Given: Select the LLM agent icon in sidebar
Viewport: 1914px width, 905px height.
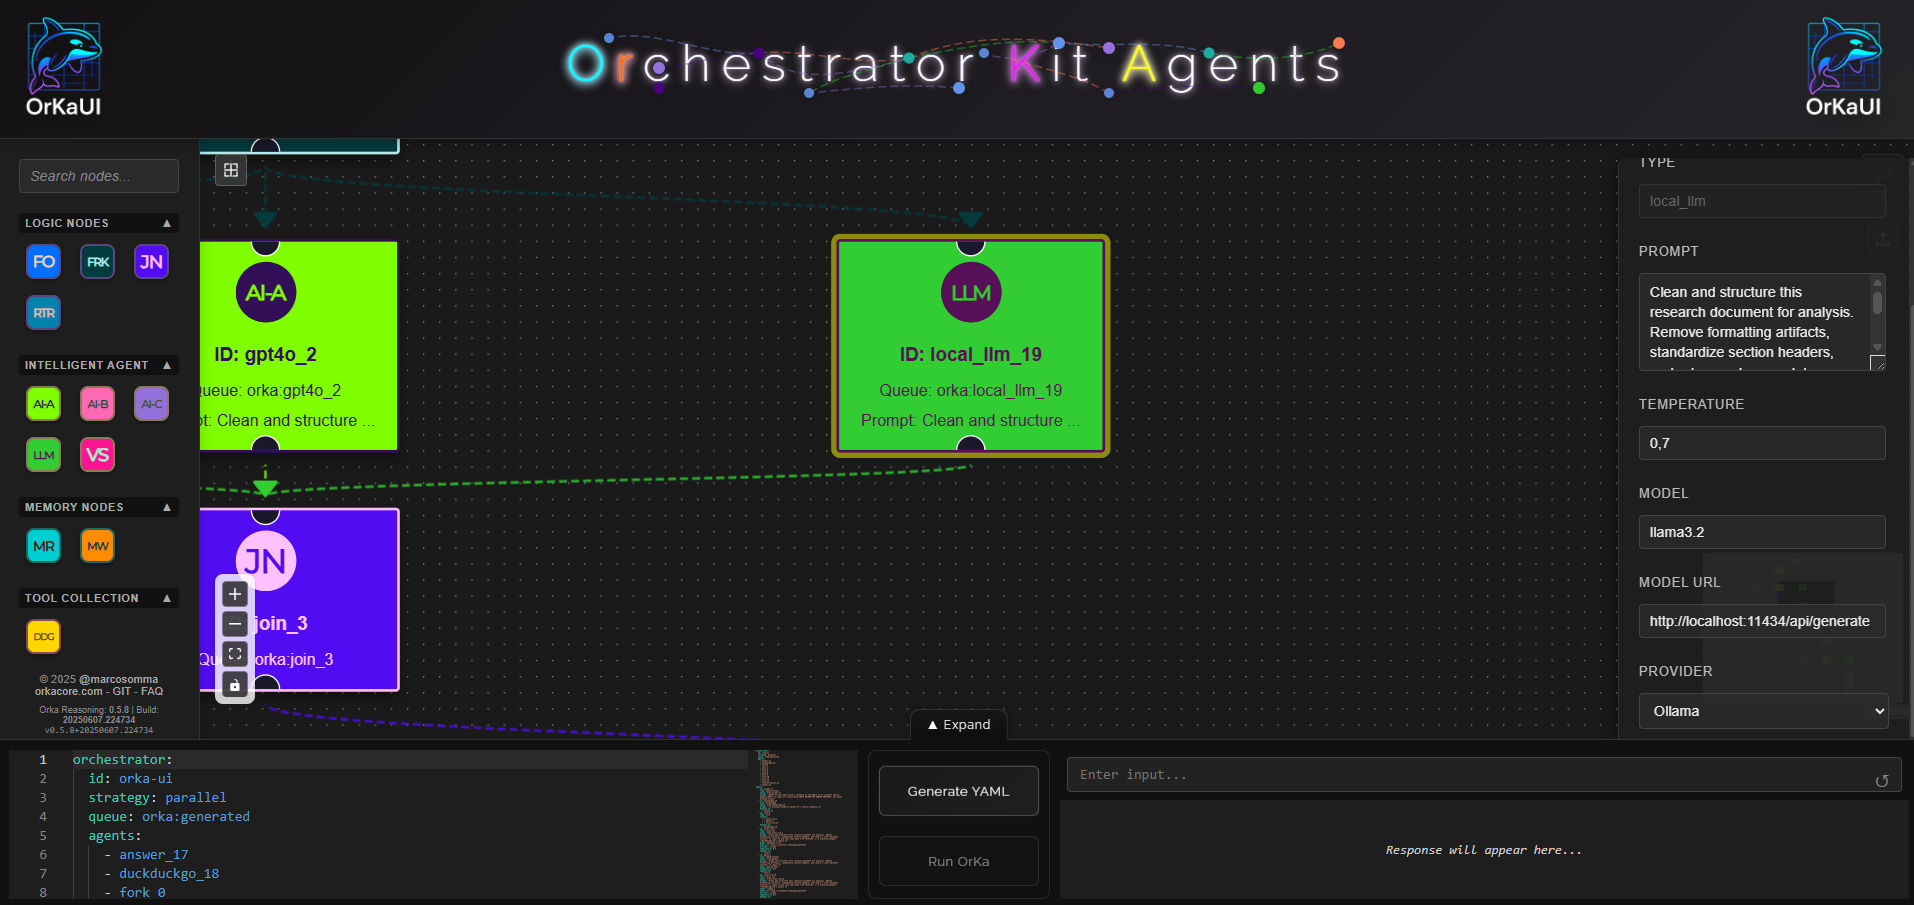Looking at the screenshot, I should tap(43, 454).
